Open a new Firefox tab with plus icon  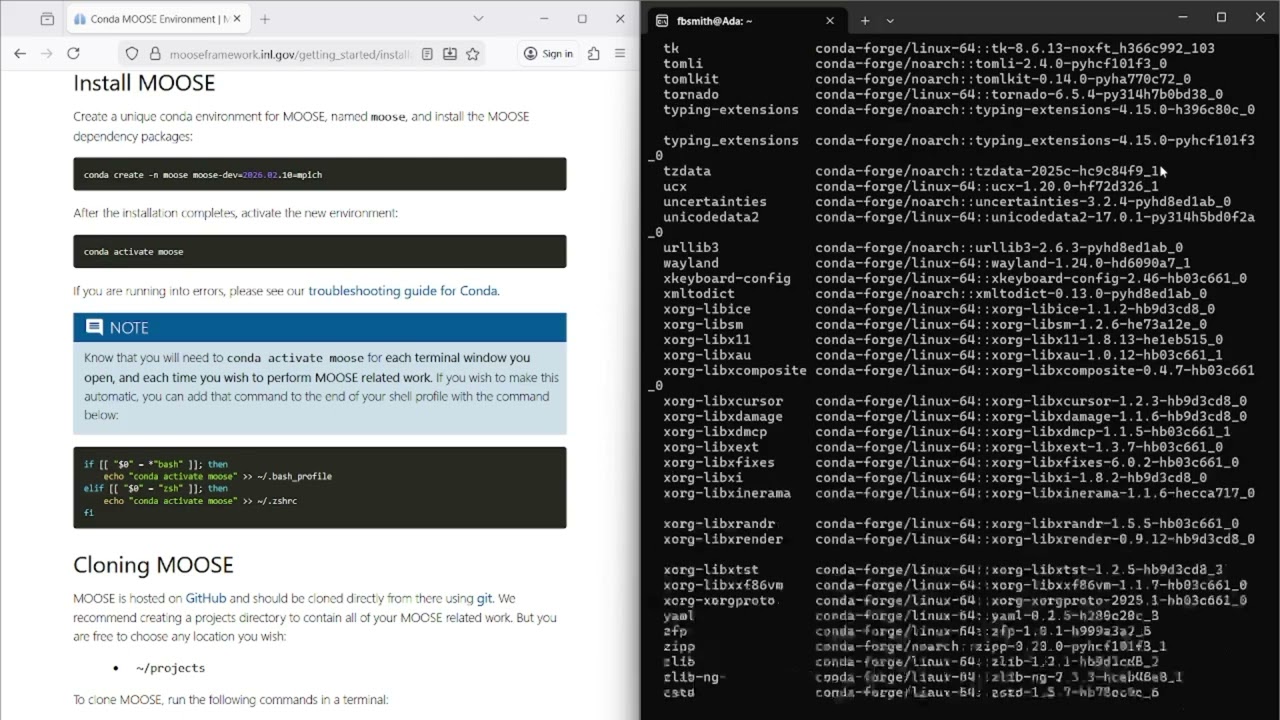pos(264,19)
